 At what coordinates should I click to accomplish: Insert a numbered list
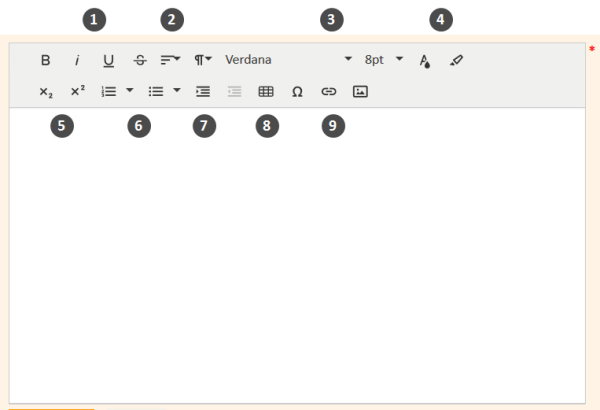coord(109,91)
